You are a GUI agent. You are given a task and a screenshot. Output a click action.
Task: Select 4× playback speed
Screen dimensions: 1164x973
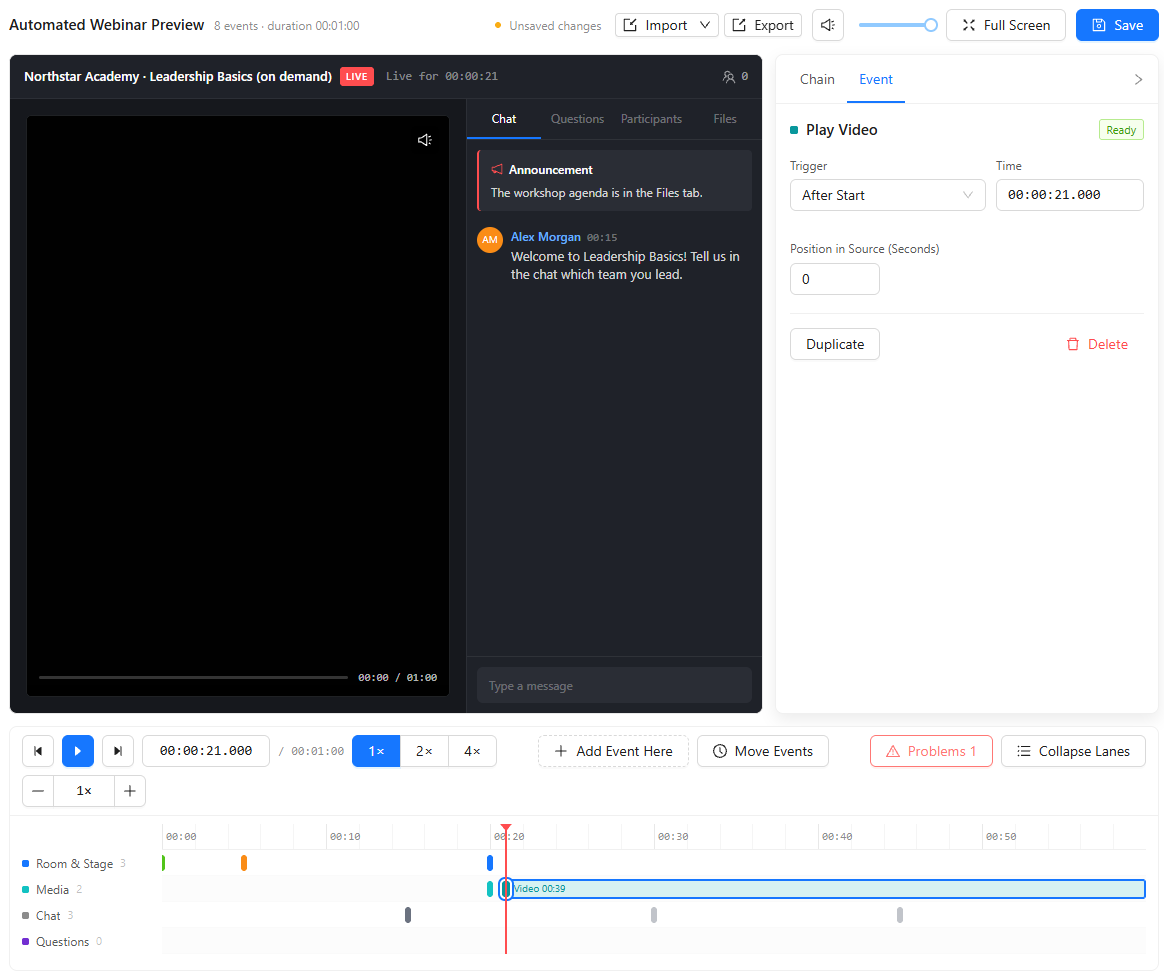(x=472, y=751)
